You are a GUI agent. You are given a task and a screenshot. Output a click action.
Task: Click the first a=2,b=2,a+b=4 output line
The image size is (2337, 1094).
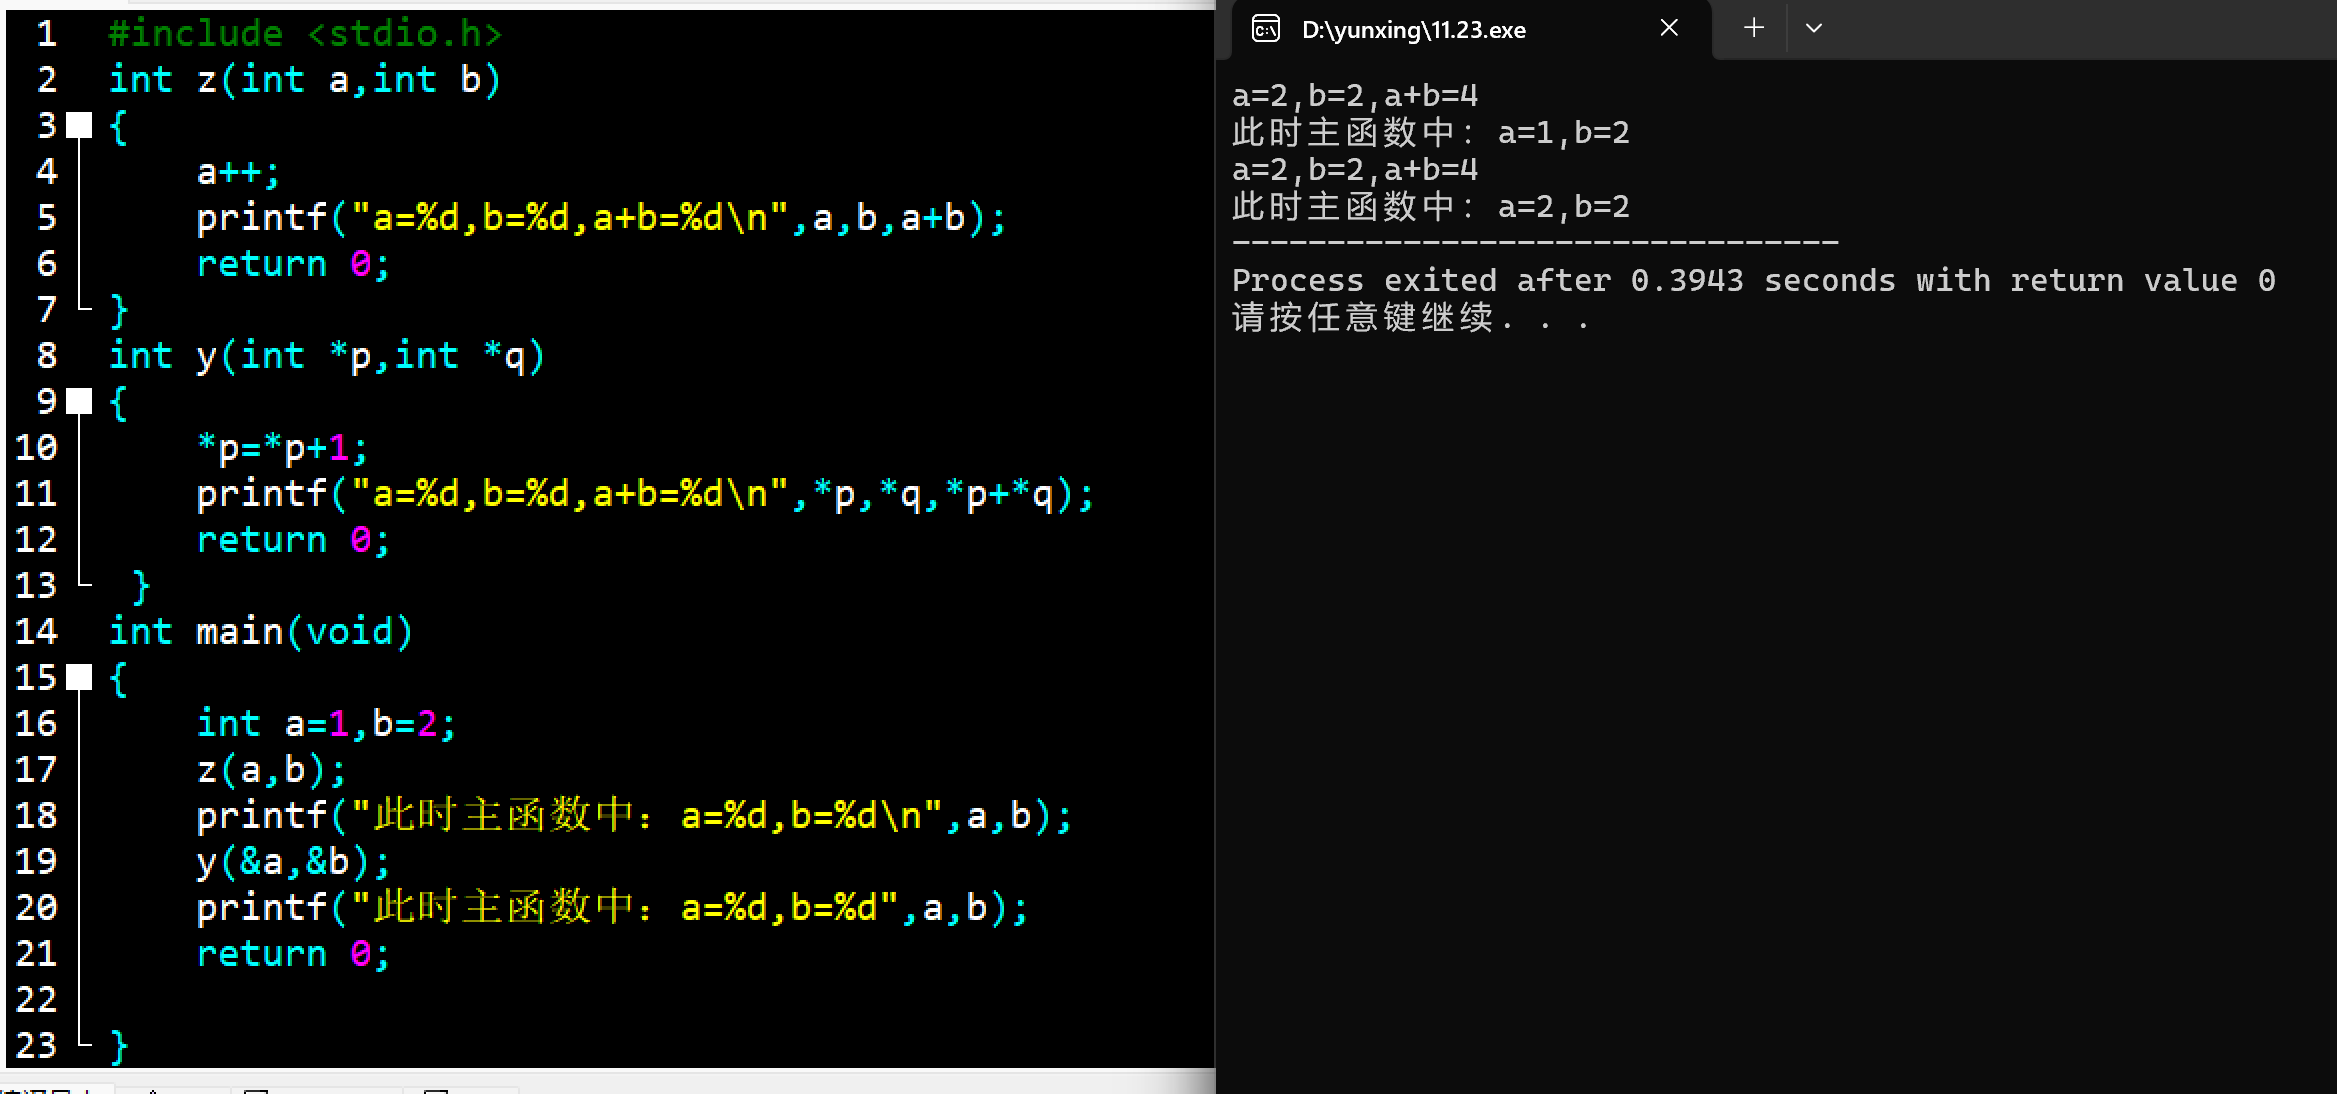coord(1354,96)
